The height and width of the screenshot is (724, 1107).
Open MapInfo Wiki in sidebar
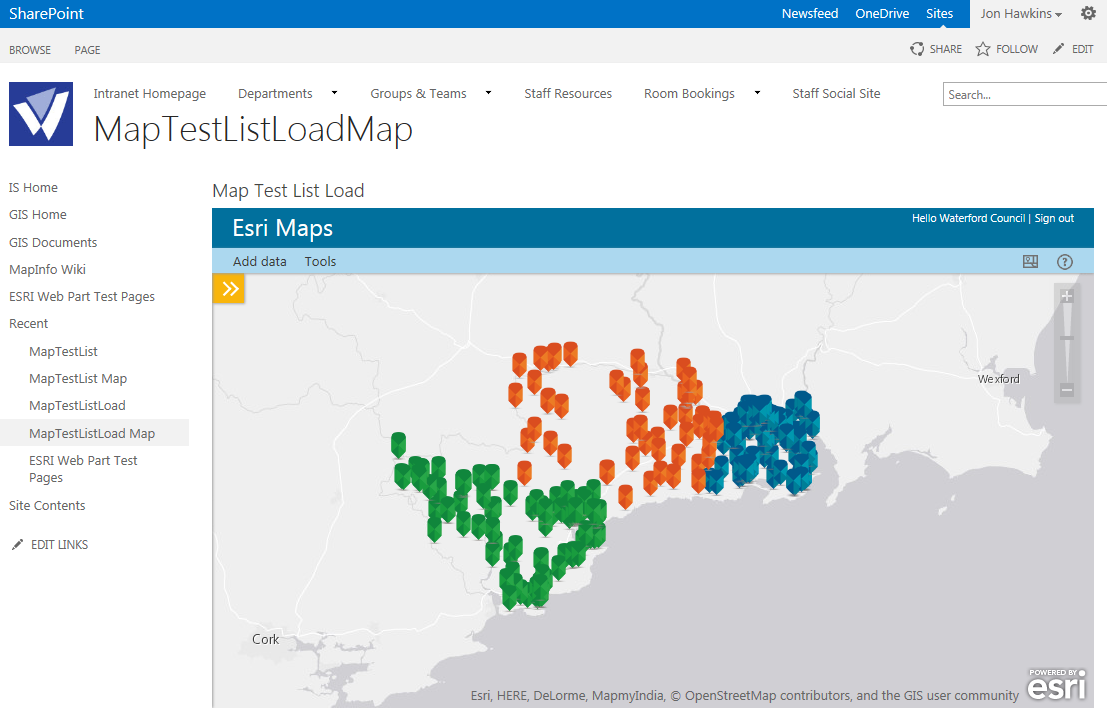47,270
